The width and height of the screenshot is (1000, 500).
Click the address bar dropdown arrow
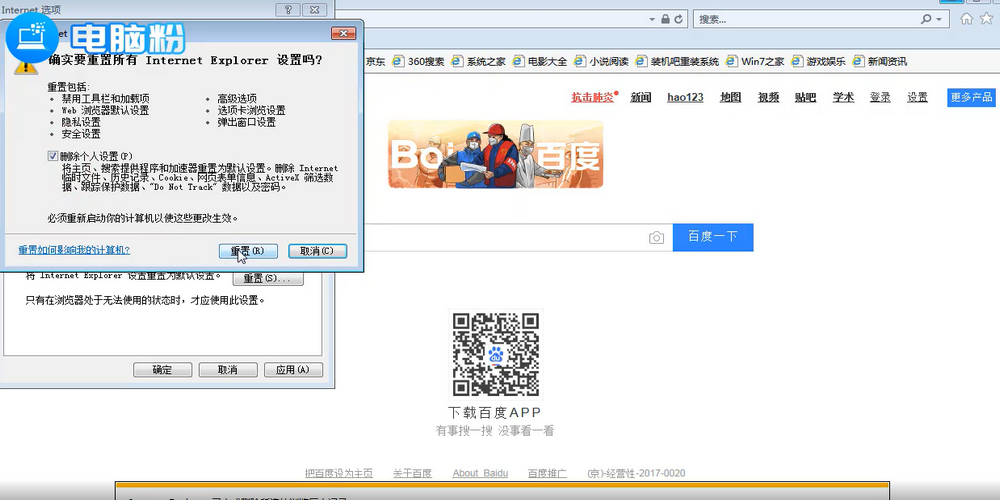tap(652, 19)
